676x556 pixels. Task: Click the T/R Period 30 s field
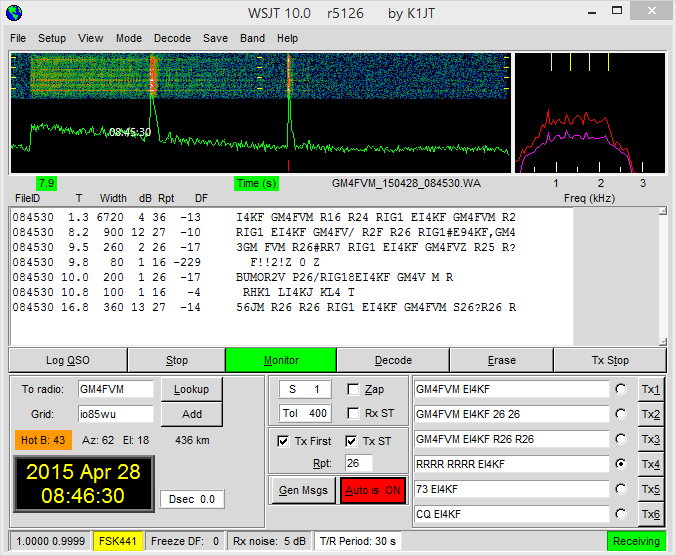358,541
